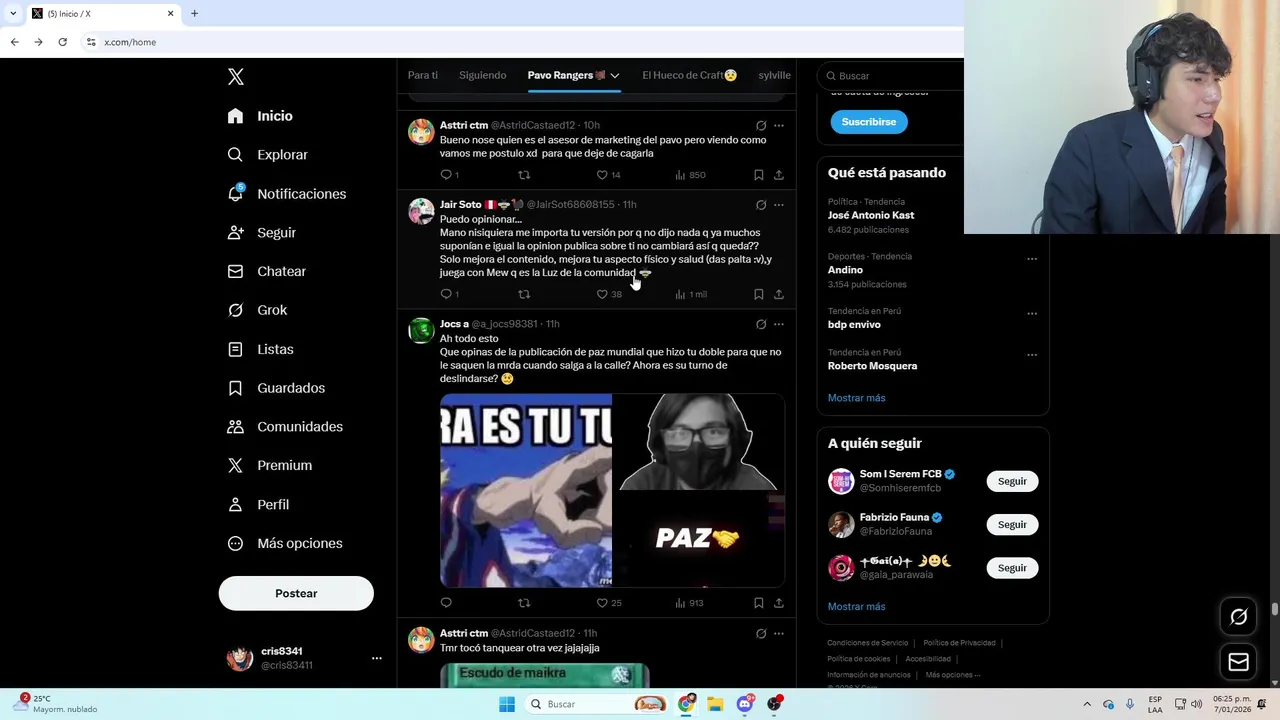This screenshot has height=720, width=1280.
Task: Open Más opciones menu
Action: pyautogui.click(x=285, y=543)
